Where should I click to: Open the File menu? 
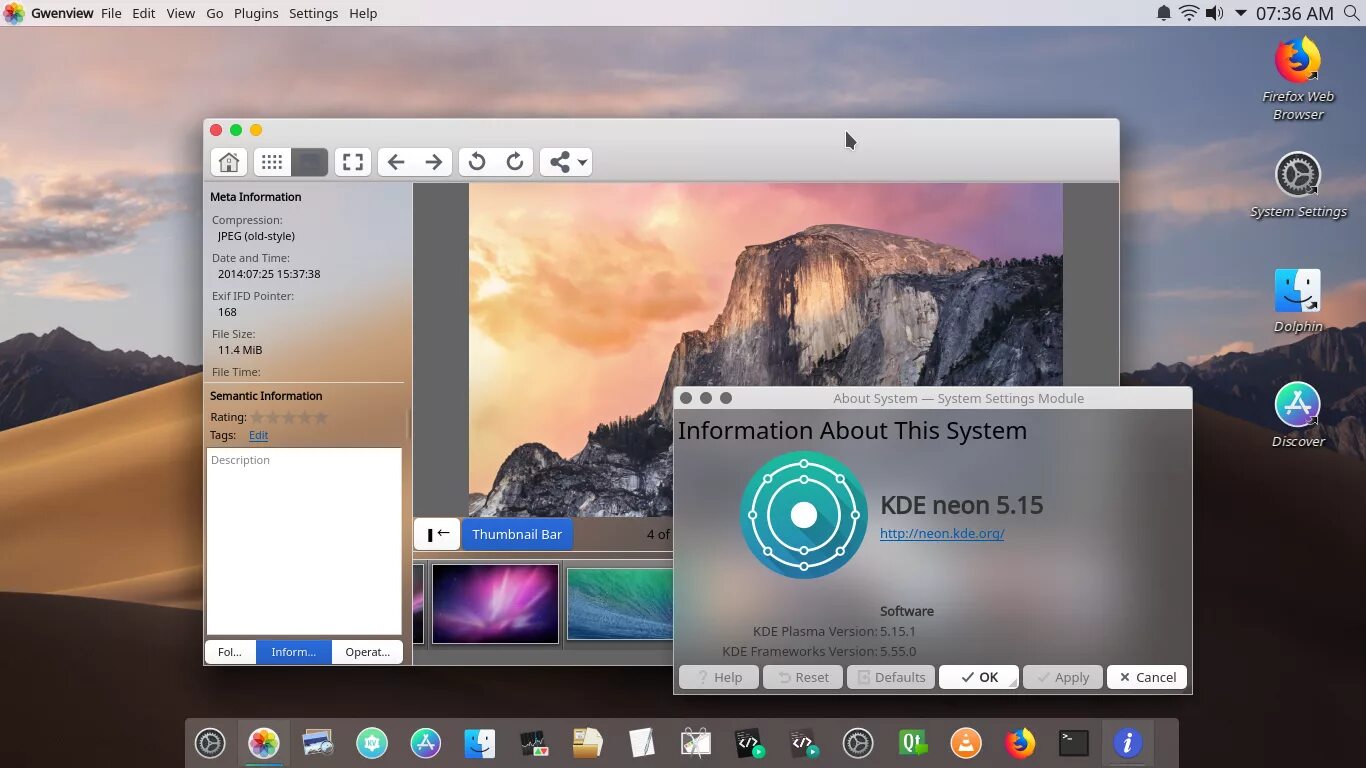tap(111, 13)
